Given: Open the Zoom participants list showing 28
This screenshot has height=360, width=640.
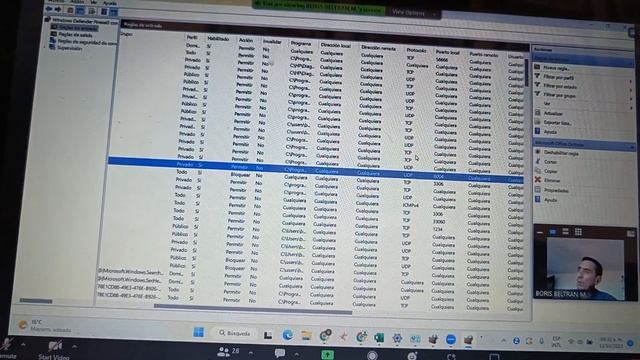Looking at the screenshot, I should point(228,351).
